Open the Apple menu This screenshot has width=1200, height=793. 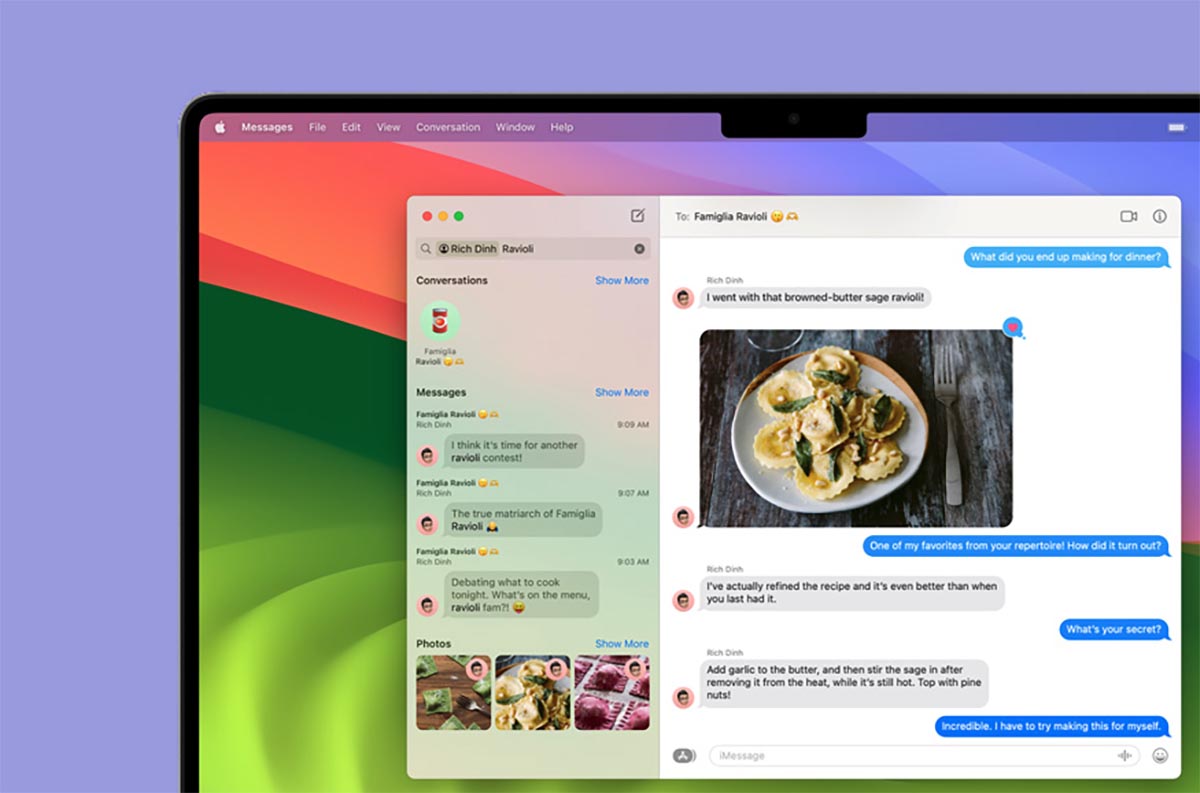(x=219, y=127)
